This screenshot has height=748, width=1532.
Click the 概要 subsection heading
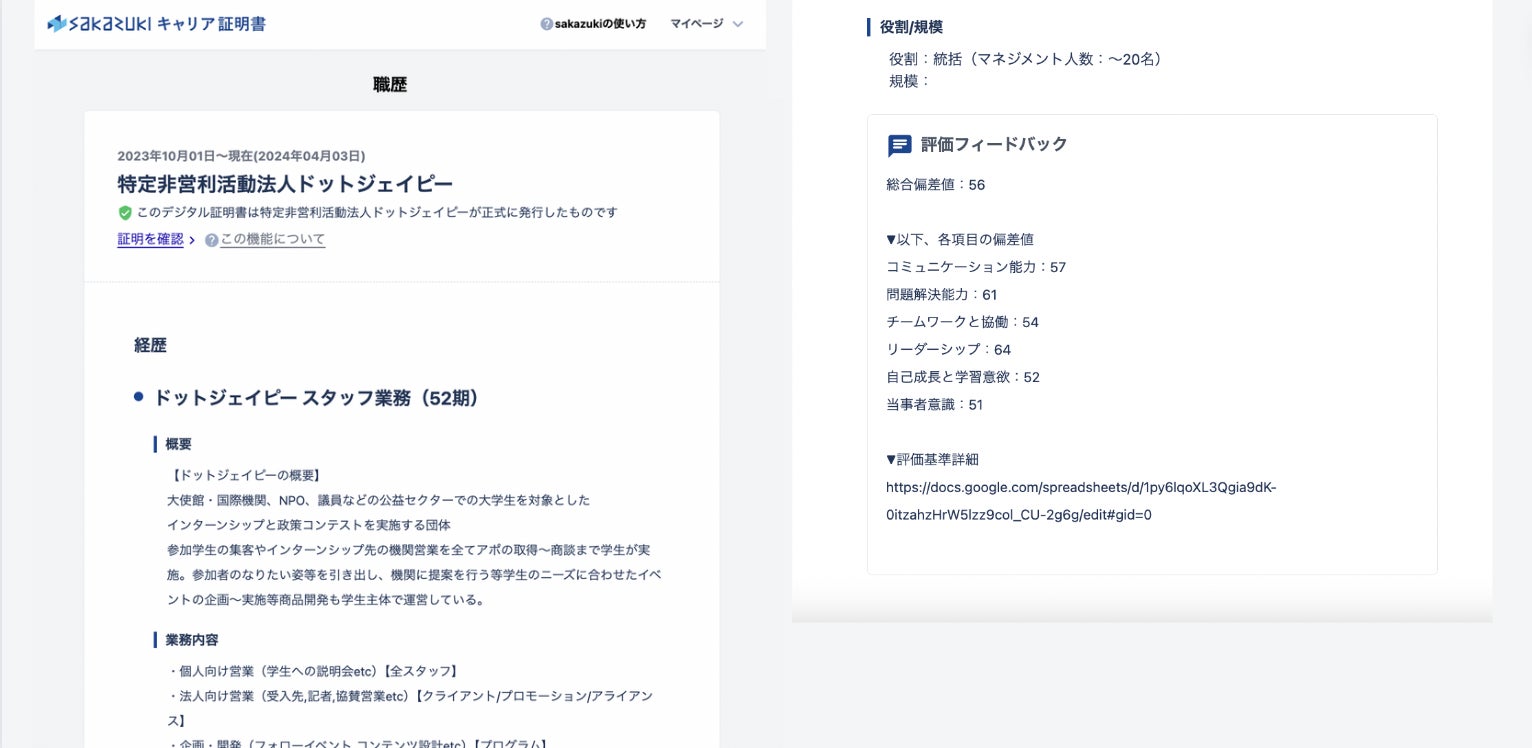point(178,444)
